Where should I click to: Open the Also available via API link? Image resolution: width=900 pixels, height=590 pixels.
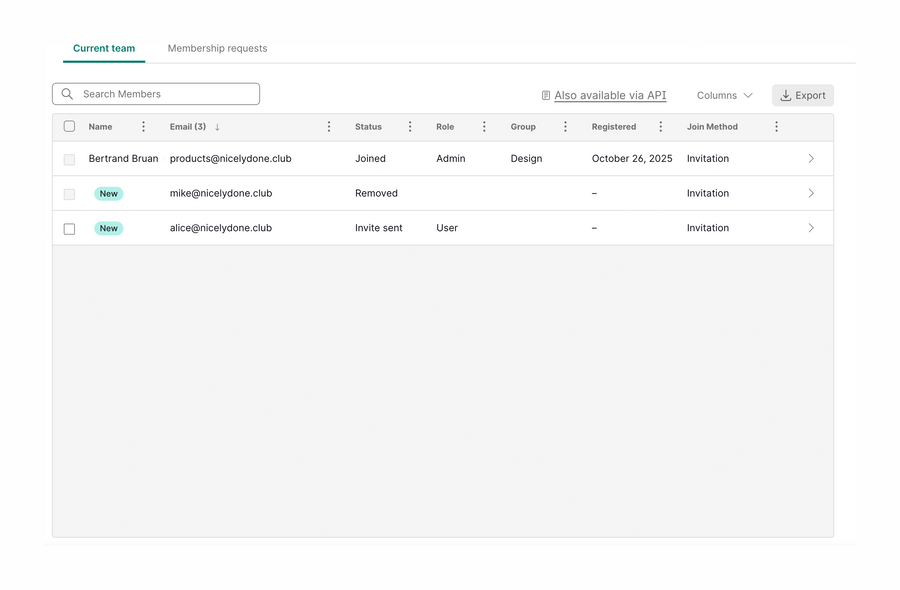(x=610, y=94)
